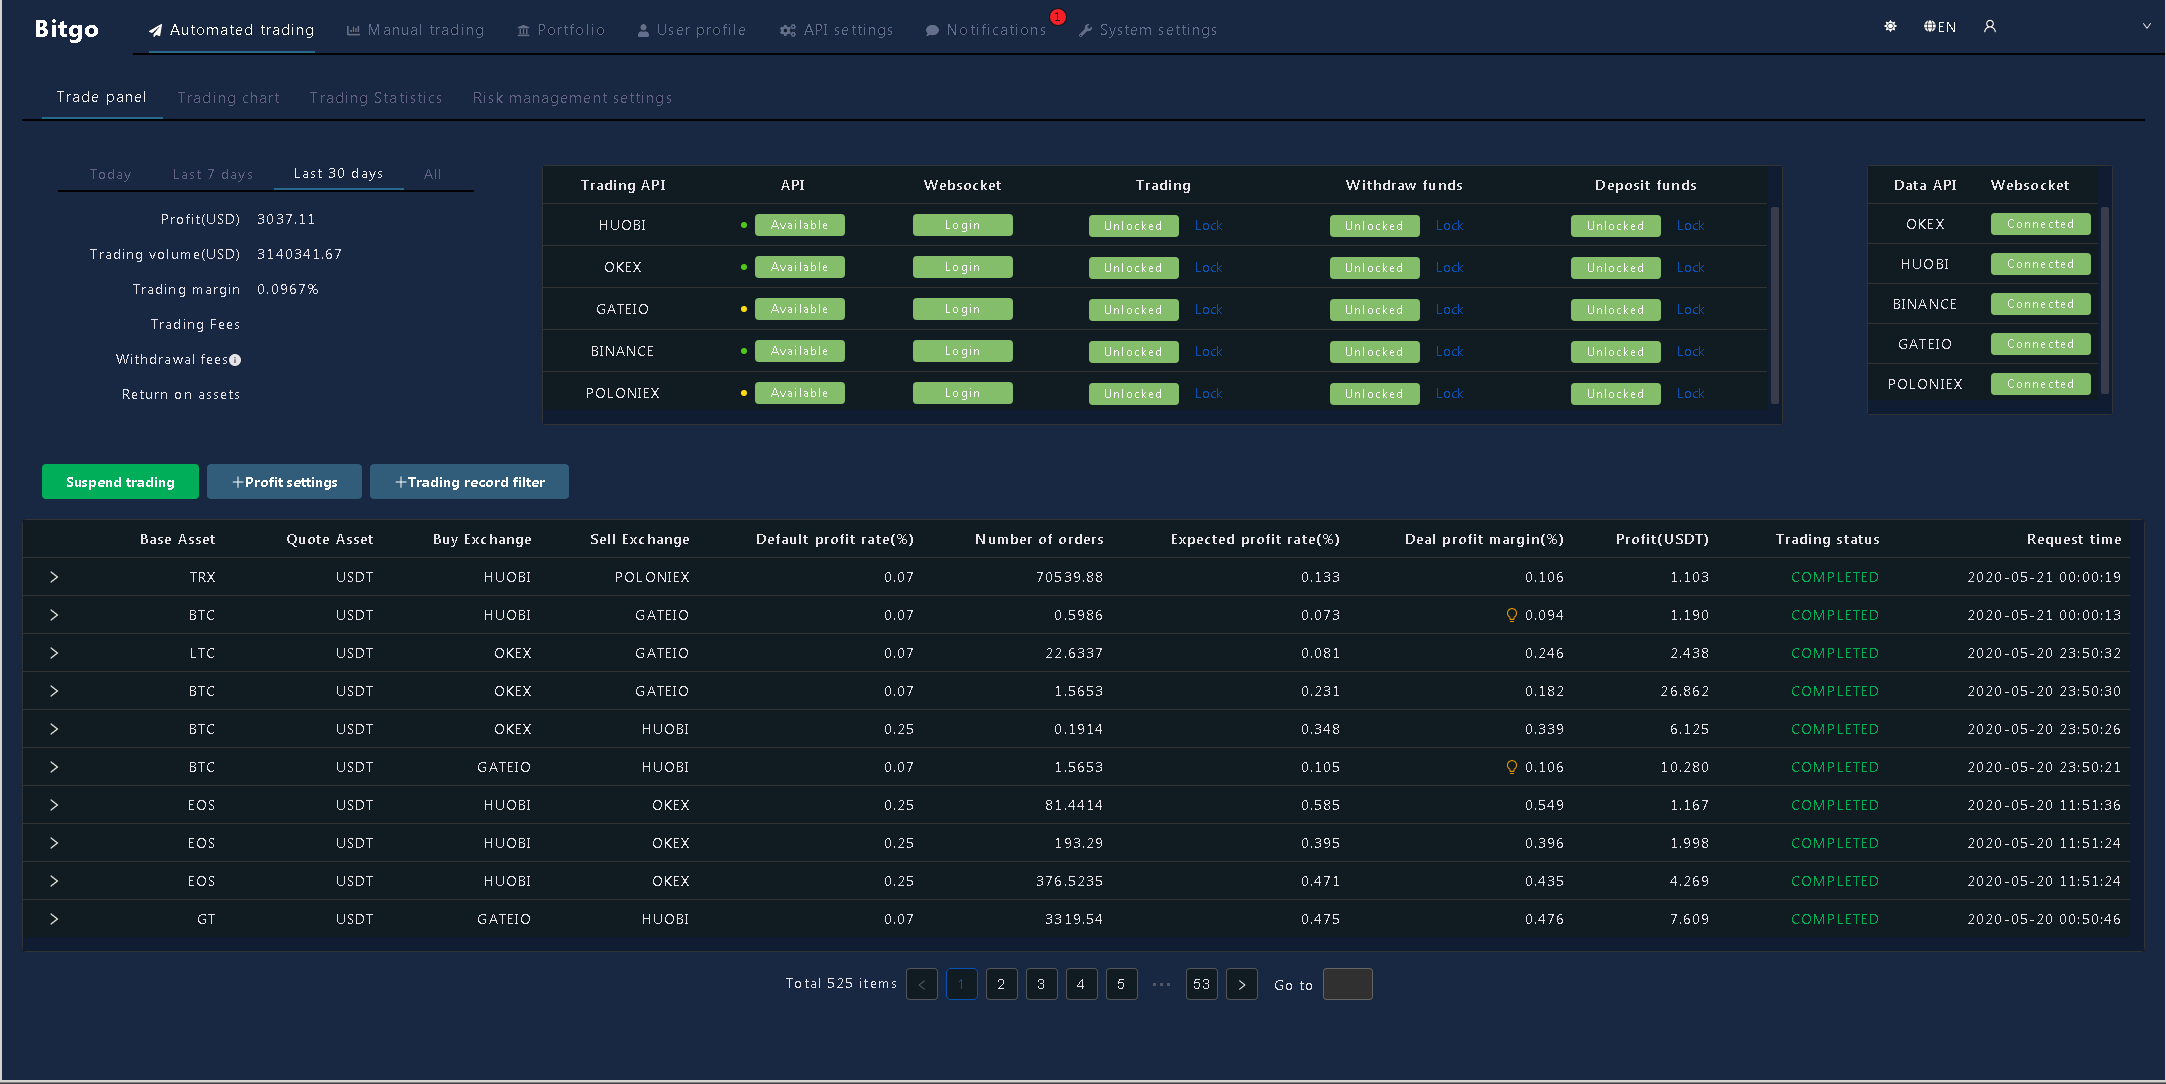Click pagination ellipsis to skip pages
The width and height of the screenshot is (2166, 1084).
pyautogui.click(x=1161, y=984)
